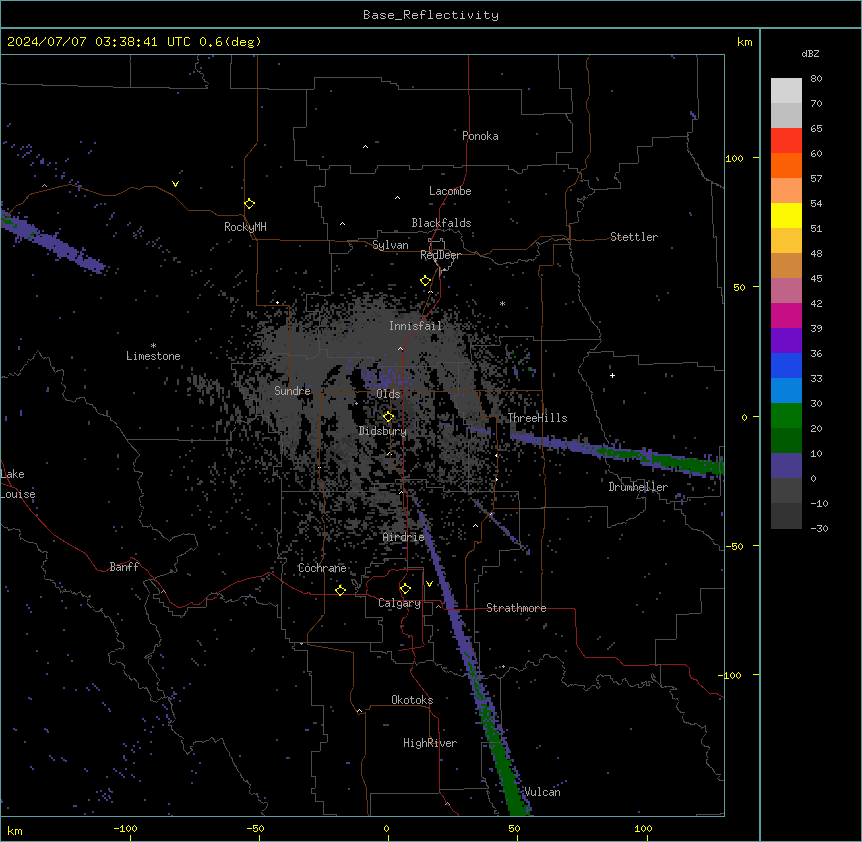The width and height of the screenshot is (862, 842).
Task: Select the Lacombe city label
Action: (x=450, y=191)
